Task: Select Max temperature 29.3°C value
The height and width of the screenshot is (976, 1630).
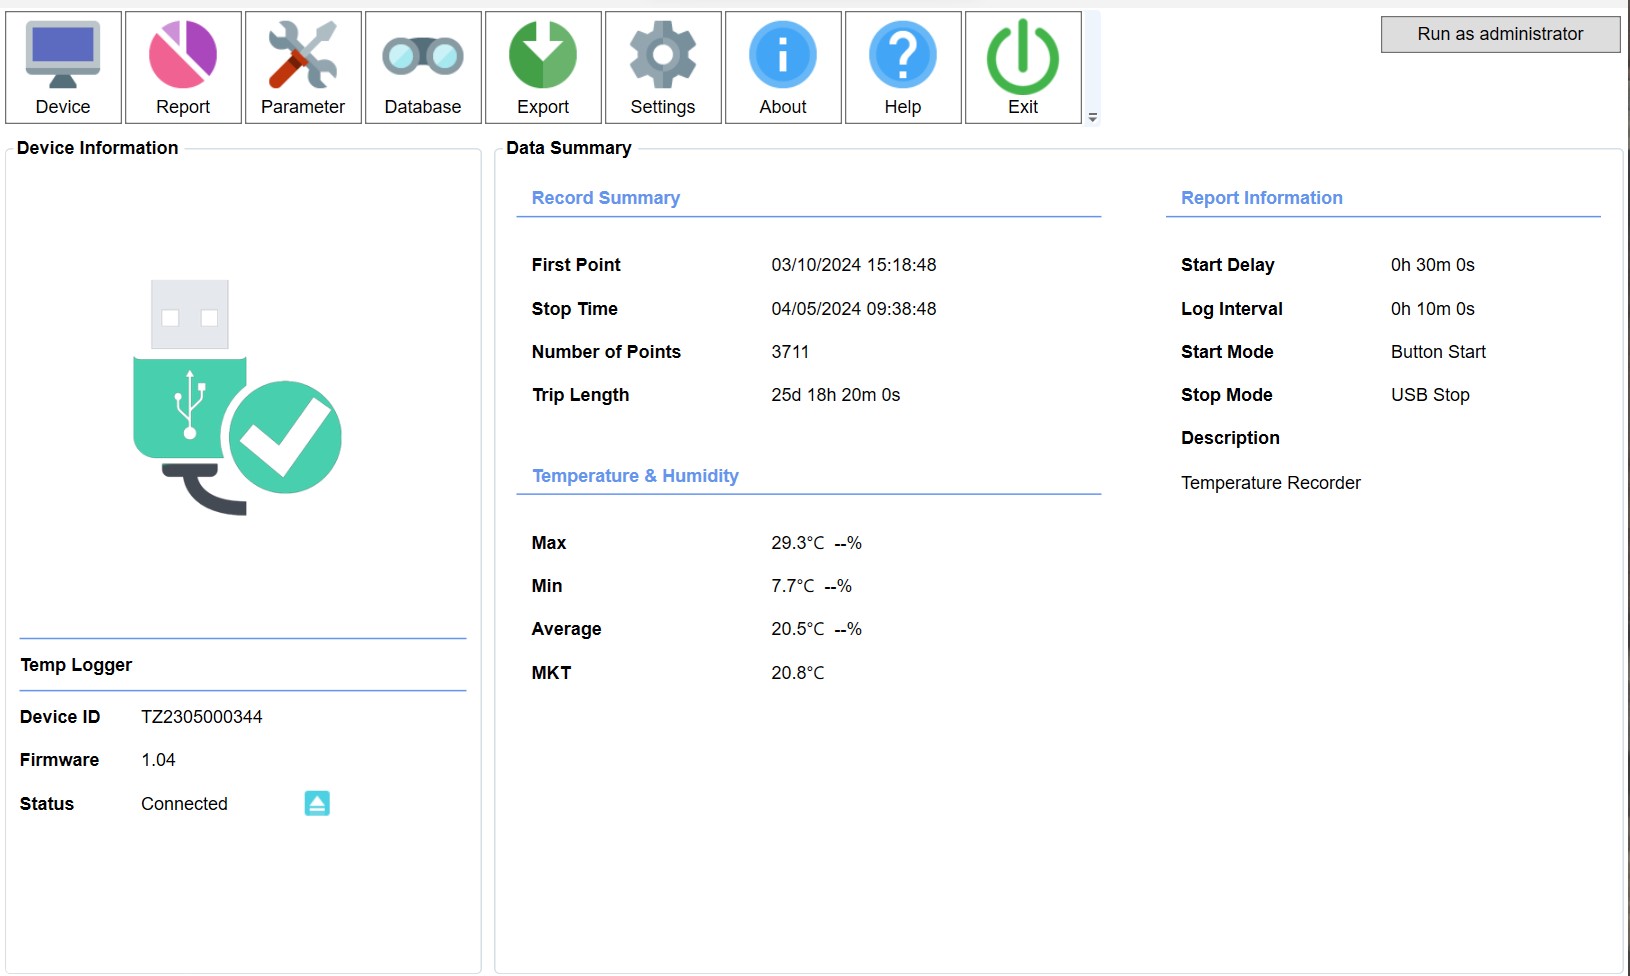Action: click(x=798, y=543)
